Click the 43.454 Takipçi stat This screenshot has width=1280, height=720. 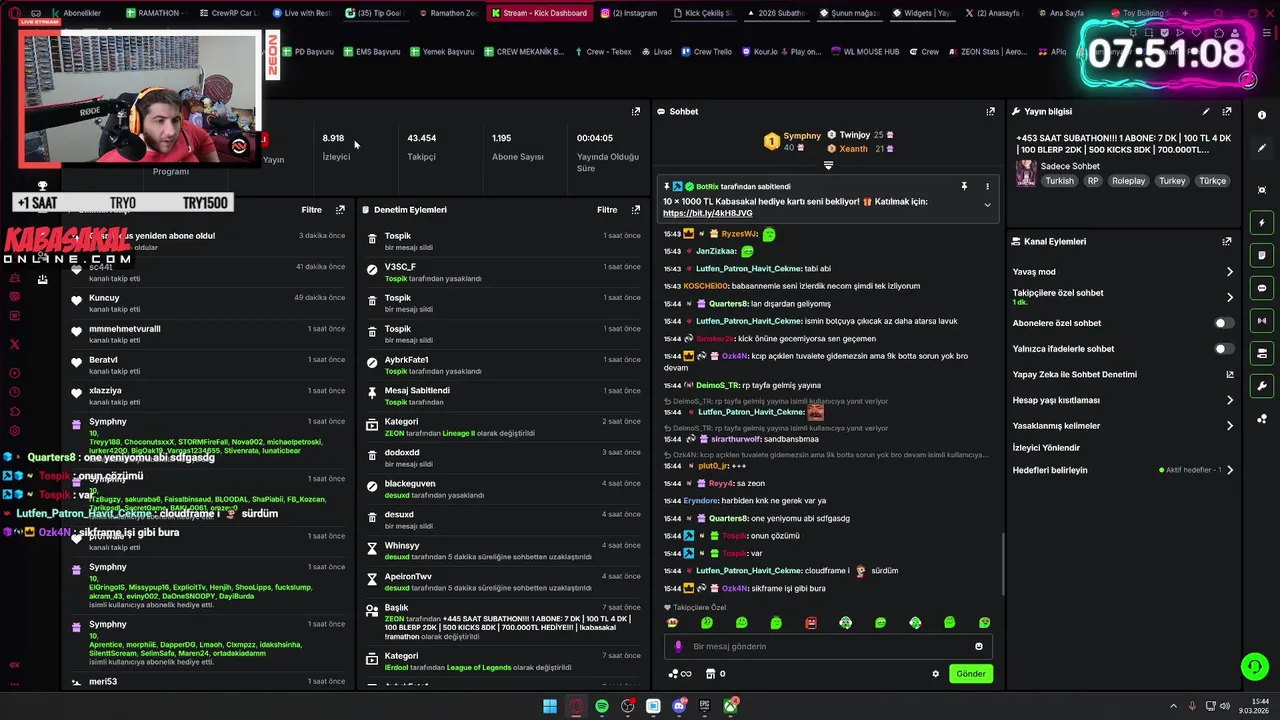click(x=421, y=147)
